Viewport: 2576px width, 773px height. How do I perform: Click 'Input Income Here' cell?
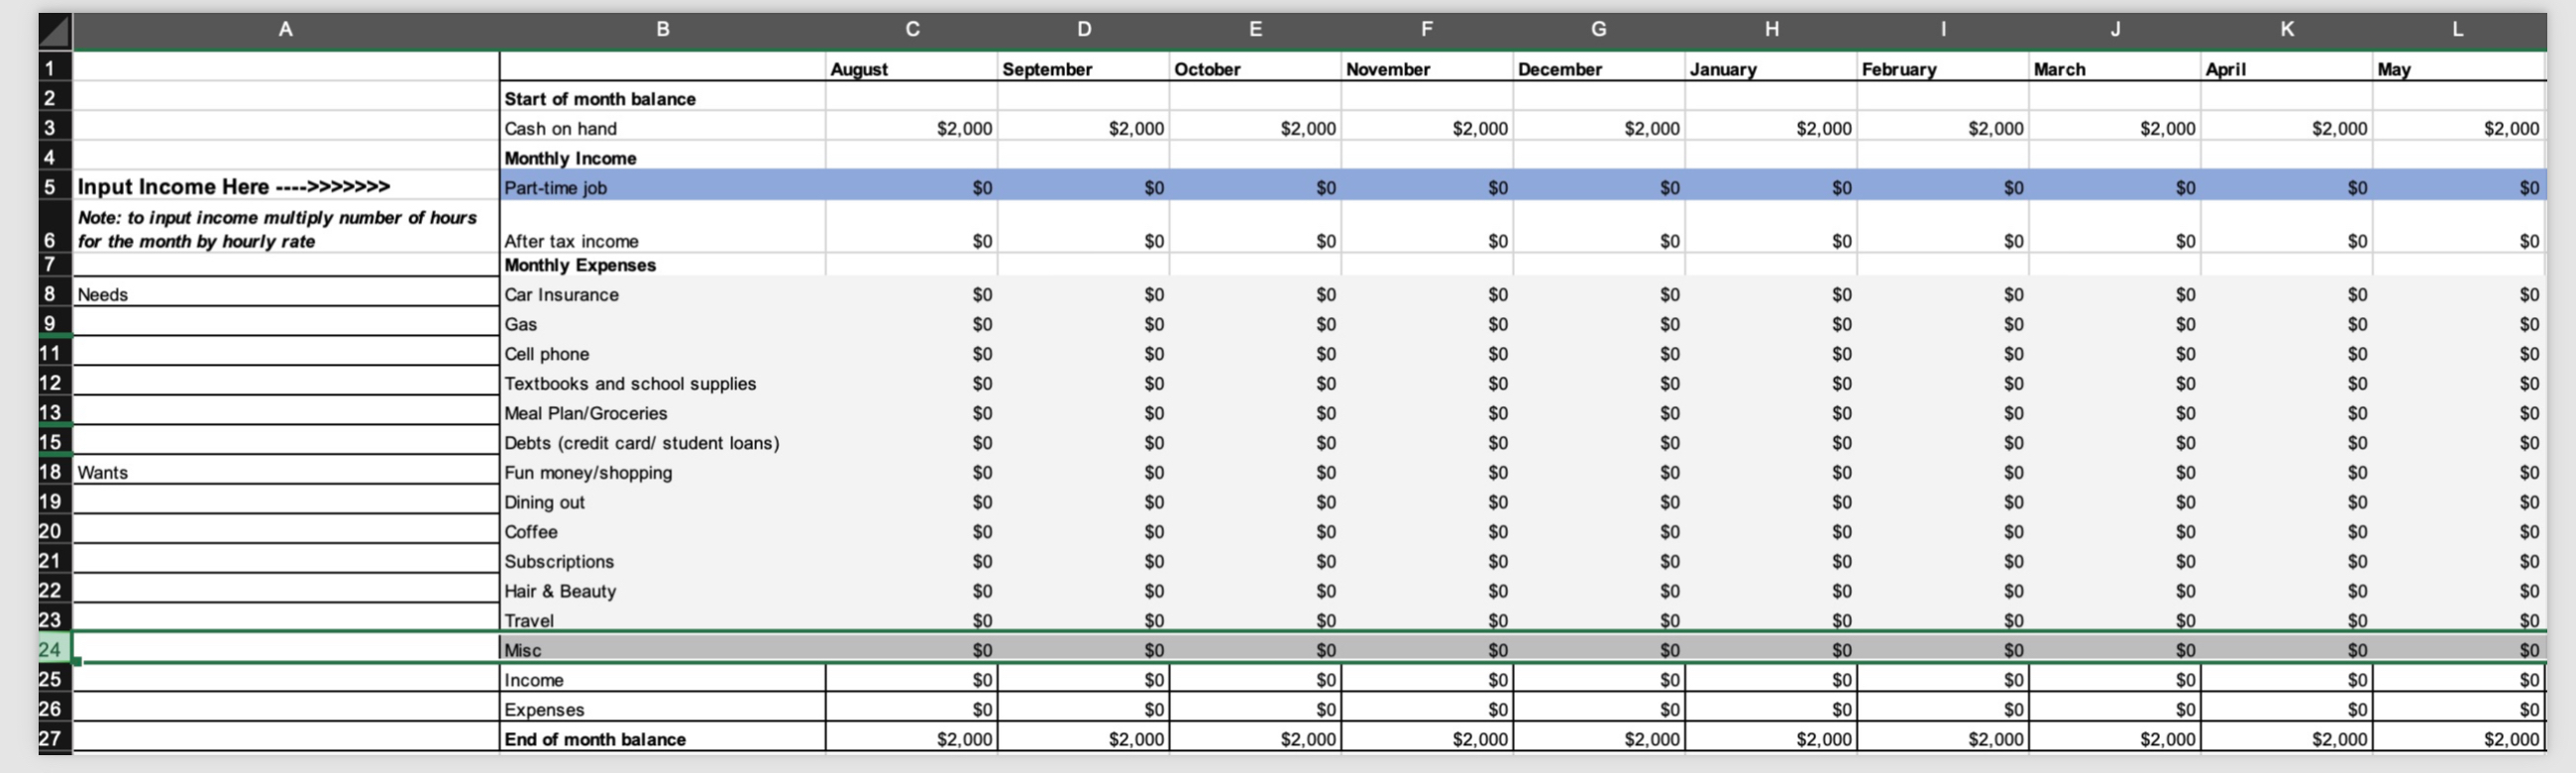tap(286, 186)
